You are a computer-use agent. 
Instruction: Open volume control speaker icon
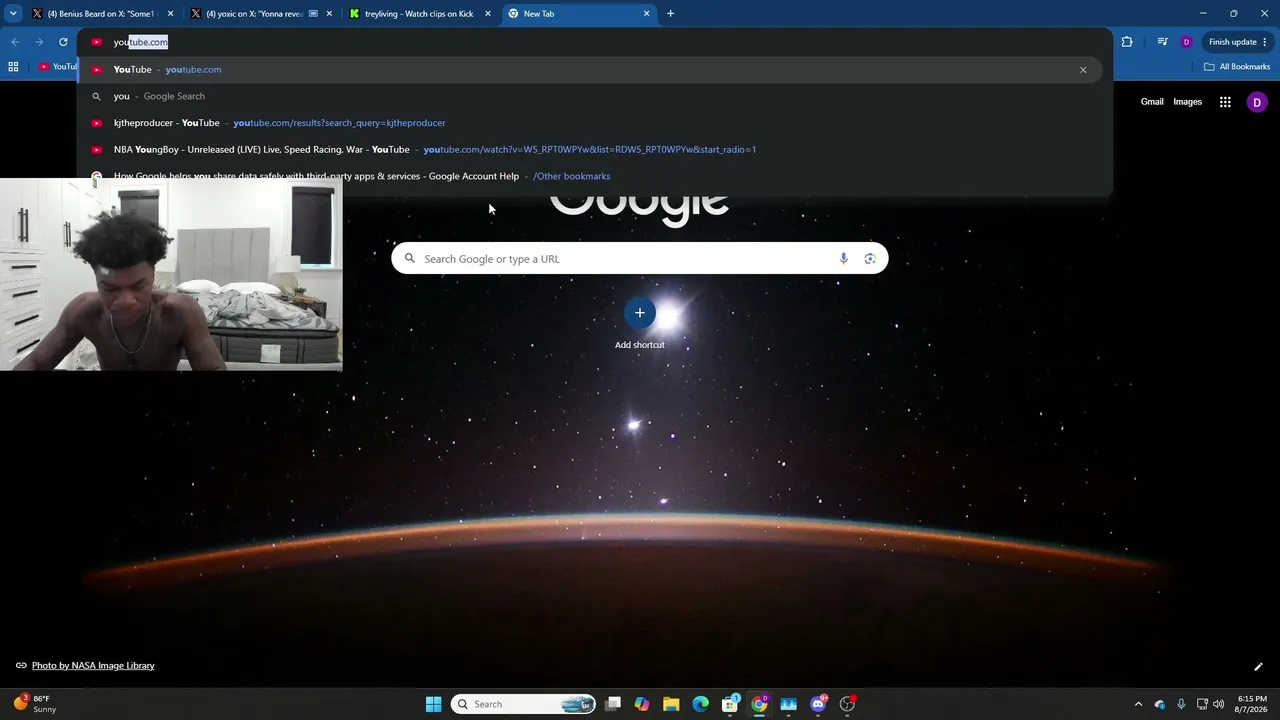(x=1219, y=704)
